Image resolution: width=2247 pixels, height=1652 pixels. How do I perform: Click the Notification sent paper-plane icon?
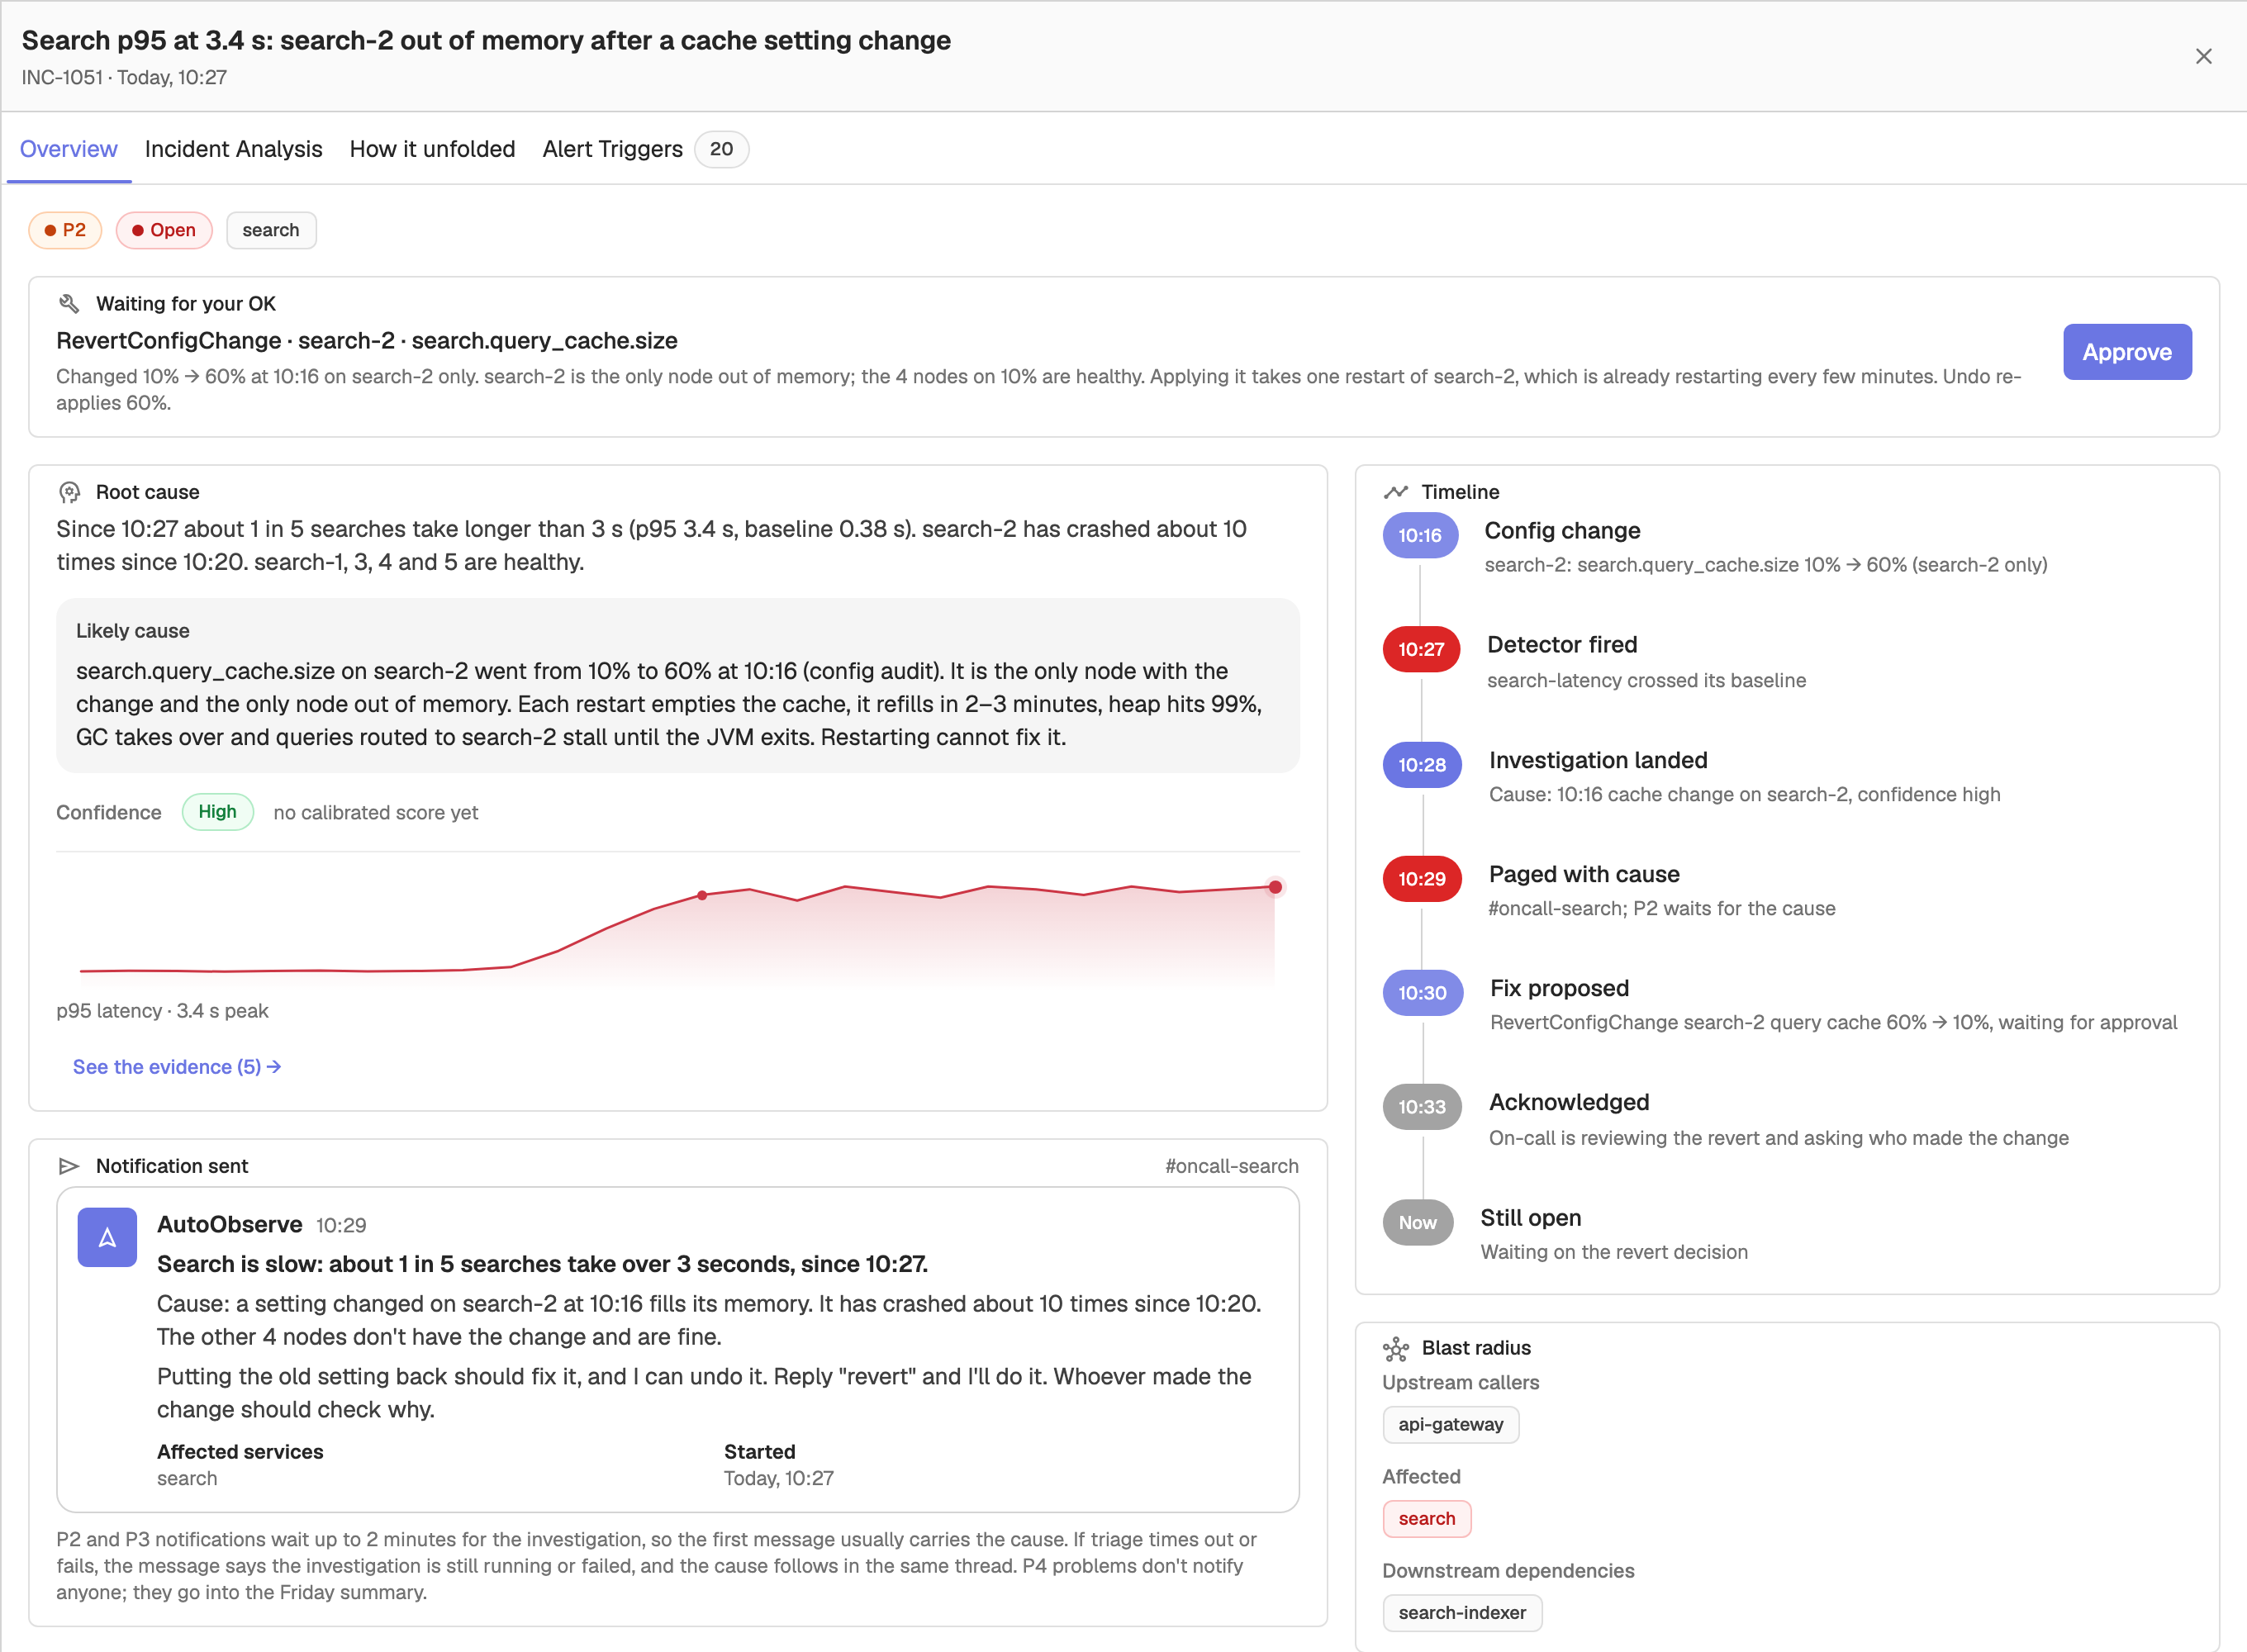click(x=69, y=1166)
